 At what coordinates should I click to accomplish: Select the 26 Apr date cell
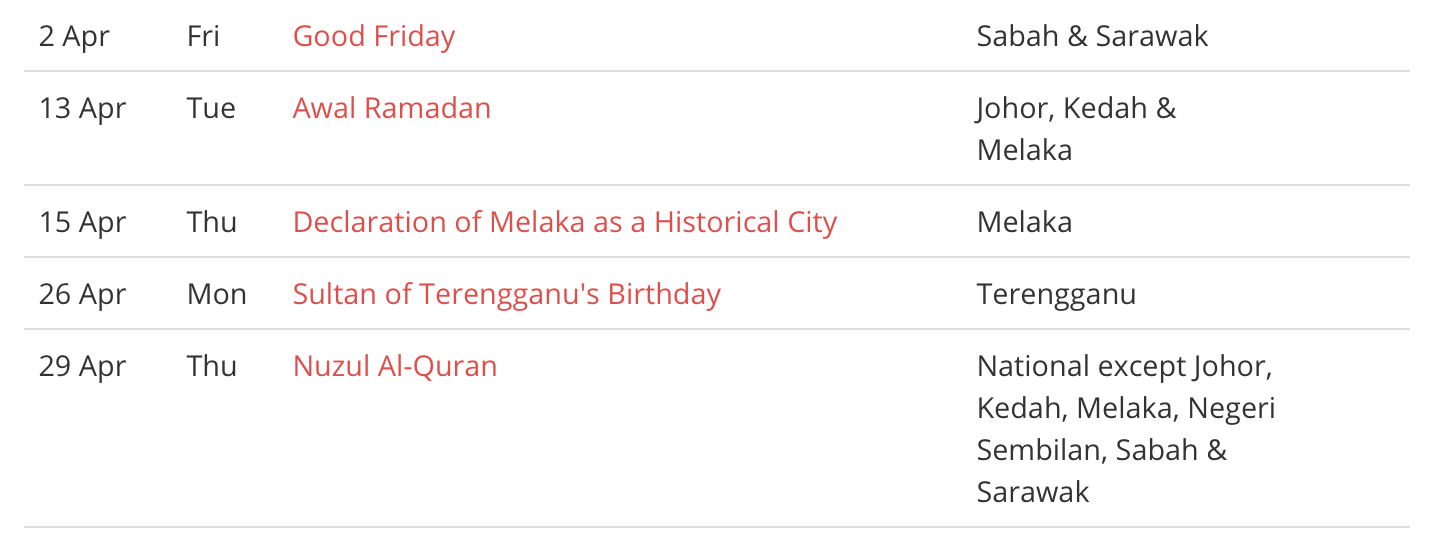click(x=82, y=294)
